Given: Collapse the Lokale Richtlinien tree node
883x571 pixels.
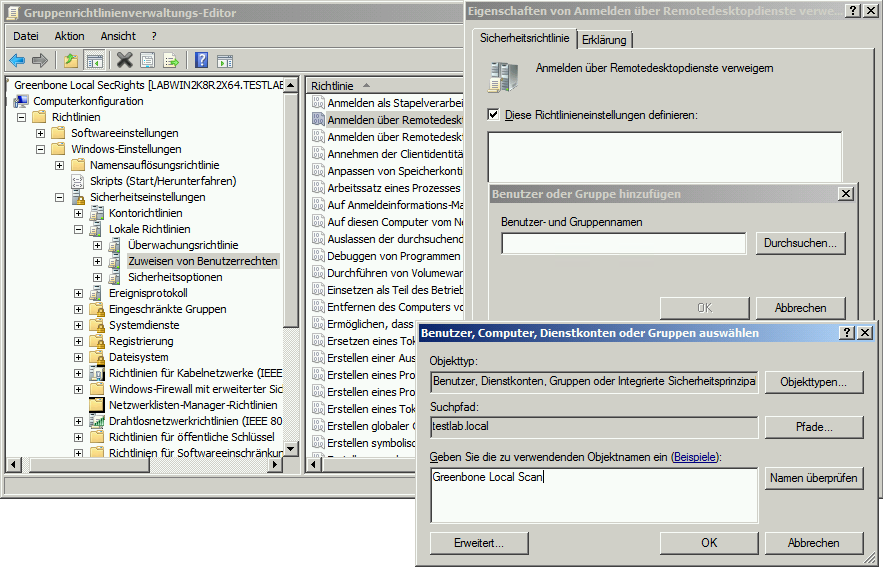Looking at the screenshot, I should [x=79, y=229].
